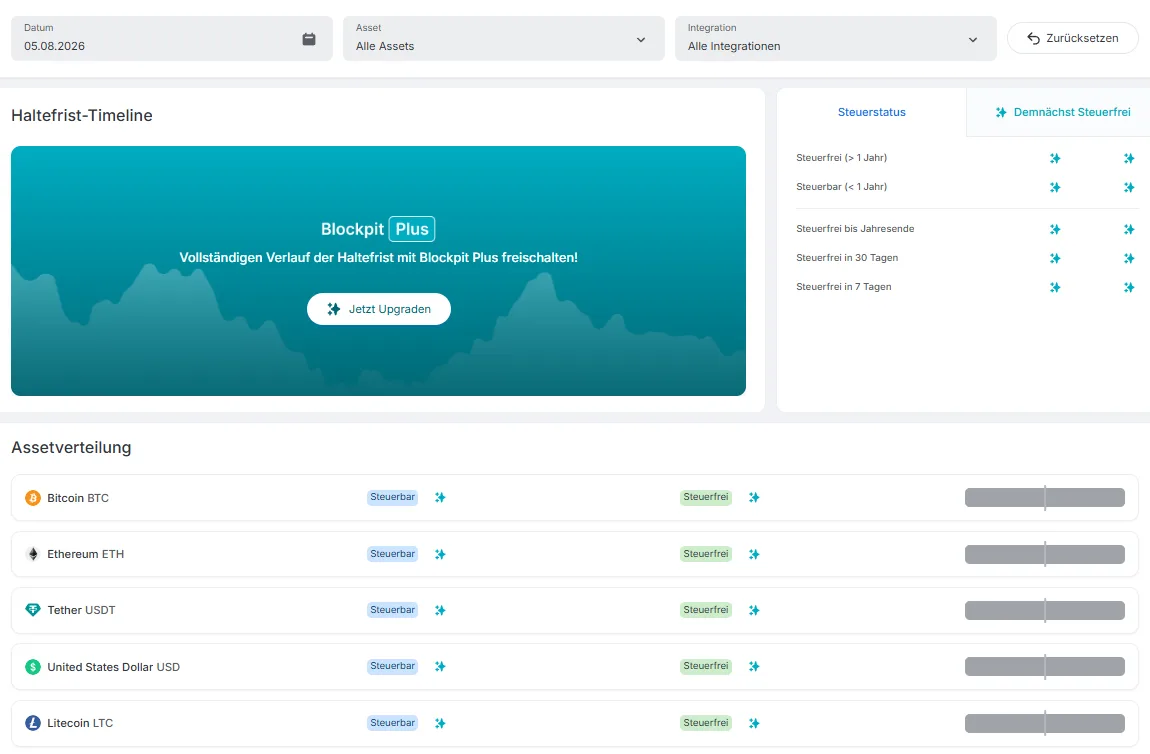Click the first sparkle in 'Steuerfrei in 7 Tagen' row
The image size is (1150, 754).
pos(1055,288)
